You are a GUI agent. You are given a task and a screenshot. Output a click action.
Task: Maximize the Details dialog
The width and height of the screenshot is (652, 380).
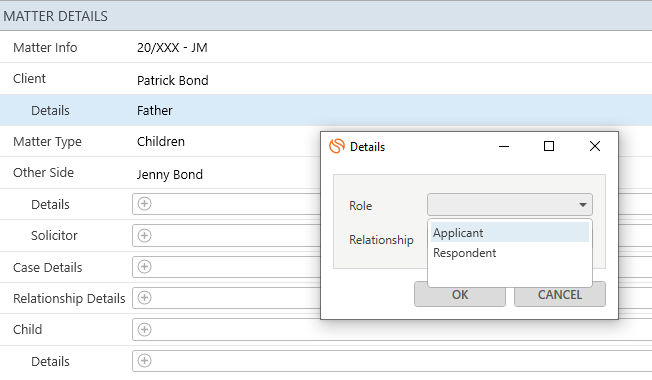[549, 146]
